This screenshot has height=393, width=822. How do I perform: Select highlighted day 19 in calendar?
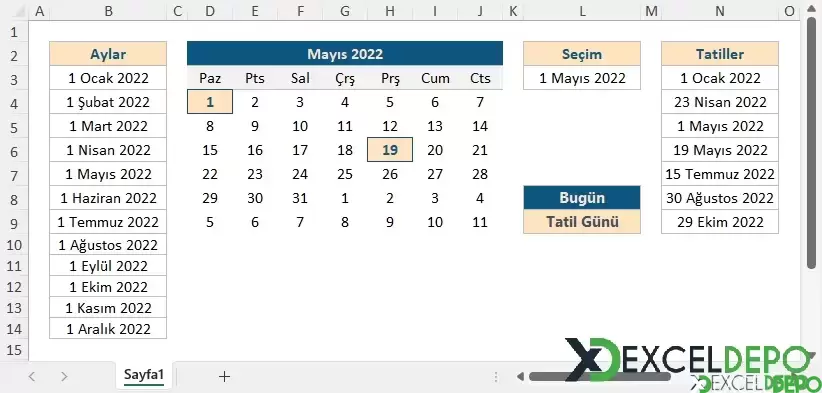[390, 150]
